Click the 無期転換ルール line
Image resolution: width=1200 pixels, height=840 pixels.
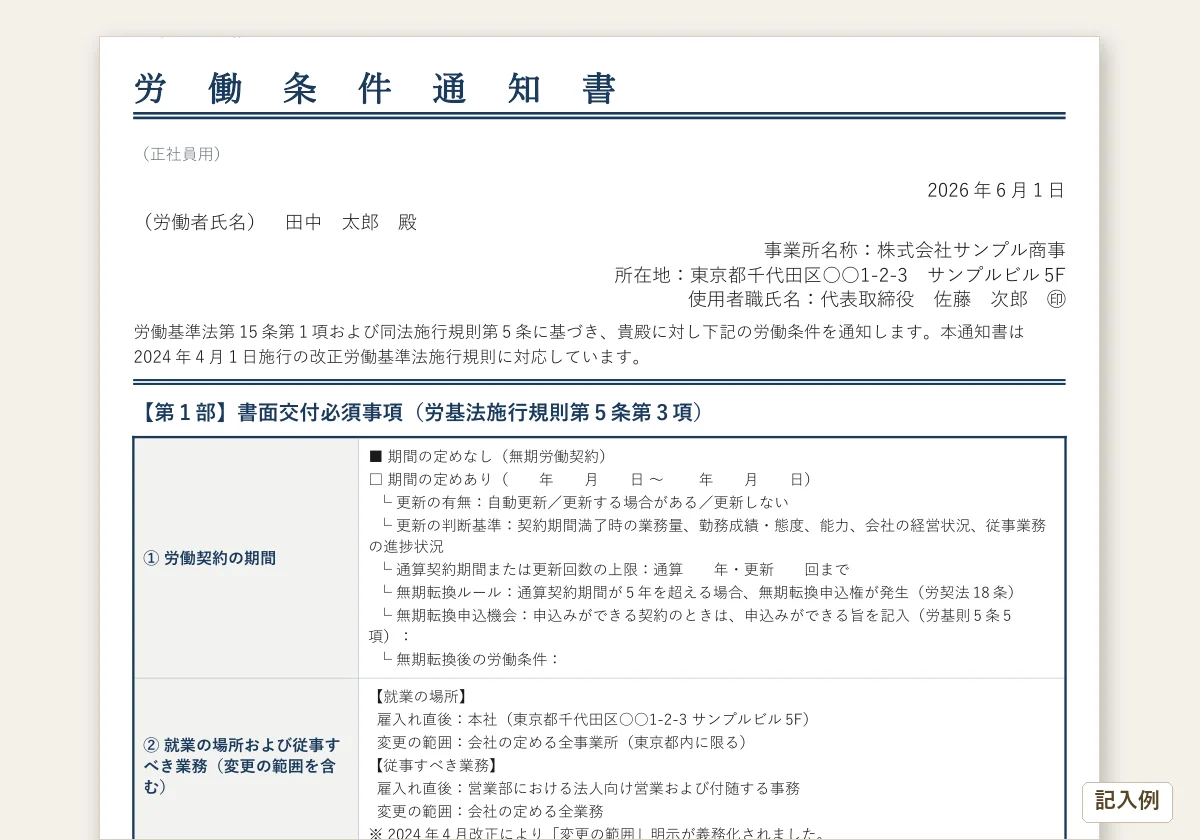[x=700, y=592]
